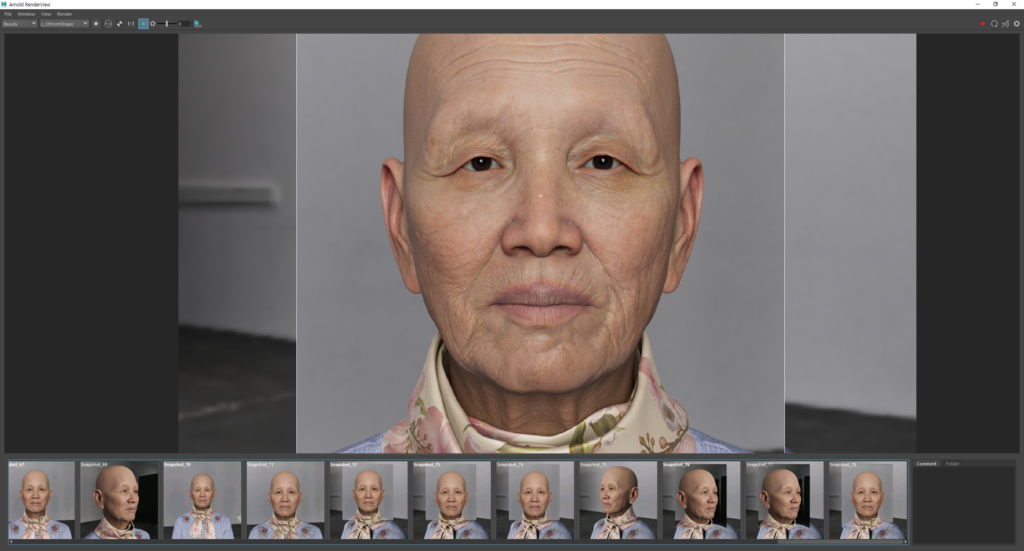Open the Render menu
Image resolution: width=1024 pixels, height=551 pixels.
[64, 14]
